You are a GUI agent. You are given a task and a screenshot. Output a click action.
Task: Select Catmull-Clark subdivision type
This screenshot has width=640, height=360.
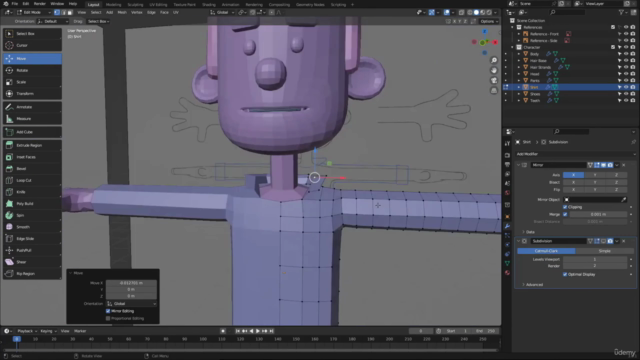click(546, 251)
